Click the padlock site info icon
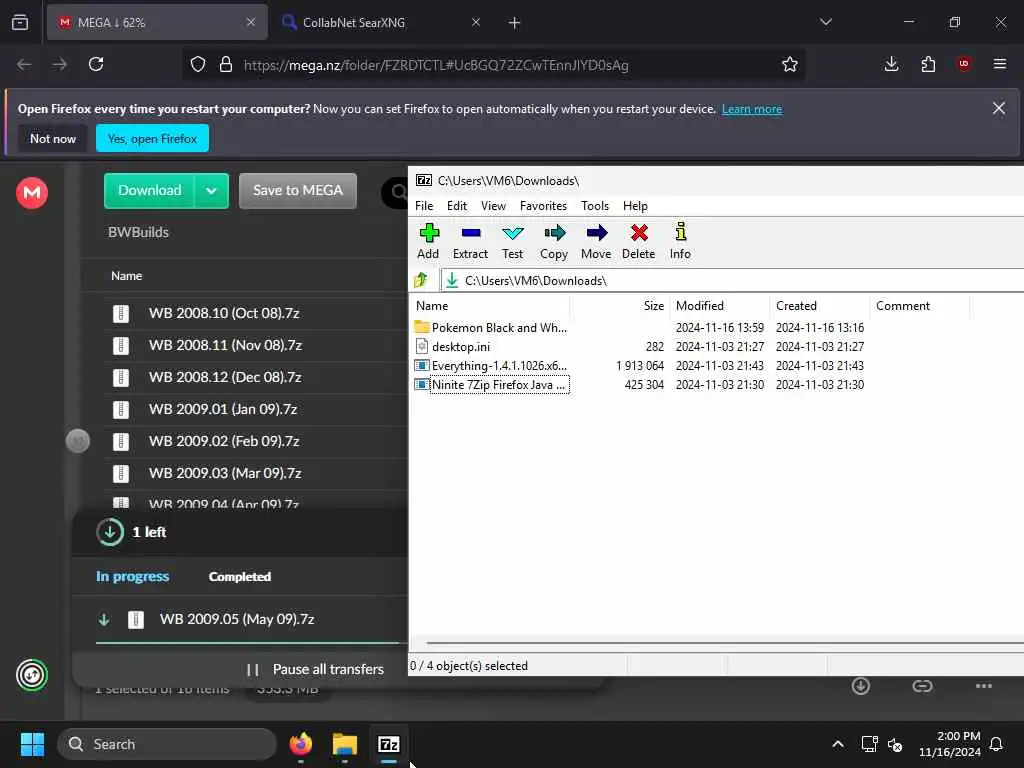The height and width of the screenshot is (768, 1024). click(226, 64)
